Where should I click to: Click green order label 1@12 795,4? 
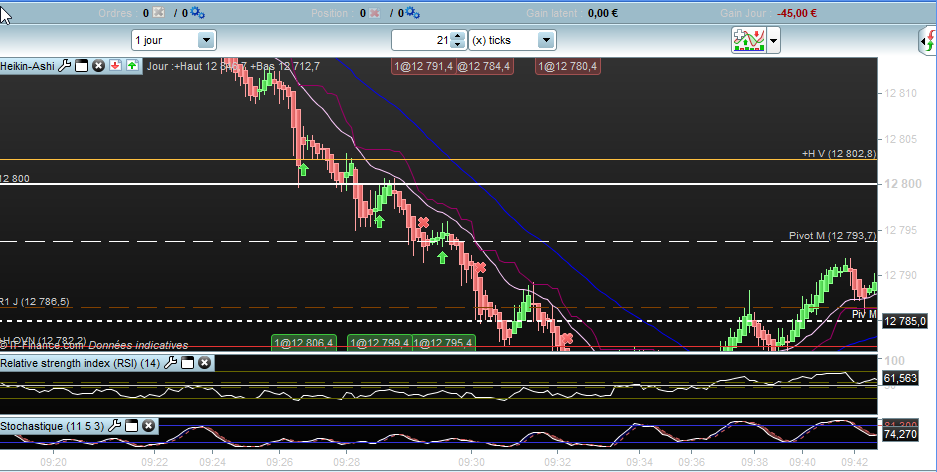pos(443,342)
